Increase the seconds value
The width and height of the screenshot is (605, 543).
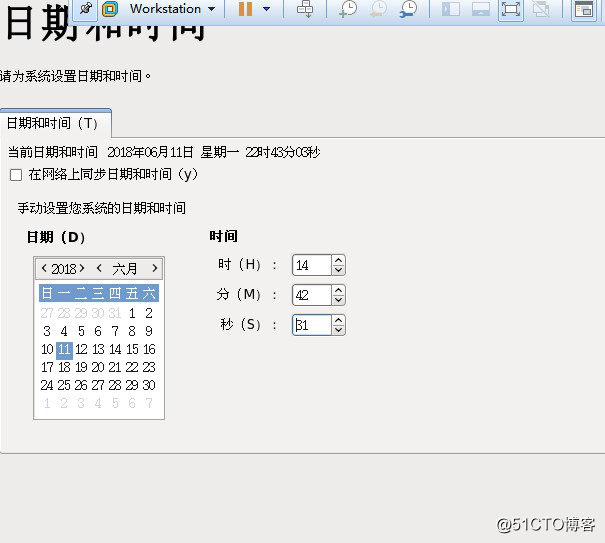pyautogui.click(x=338, y=320)
